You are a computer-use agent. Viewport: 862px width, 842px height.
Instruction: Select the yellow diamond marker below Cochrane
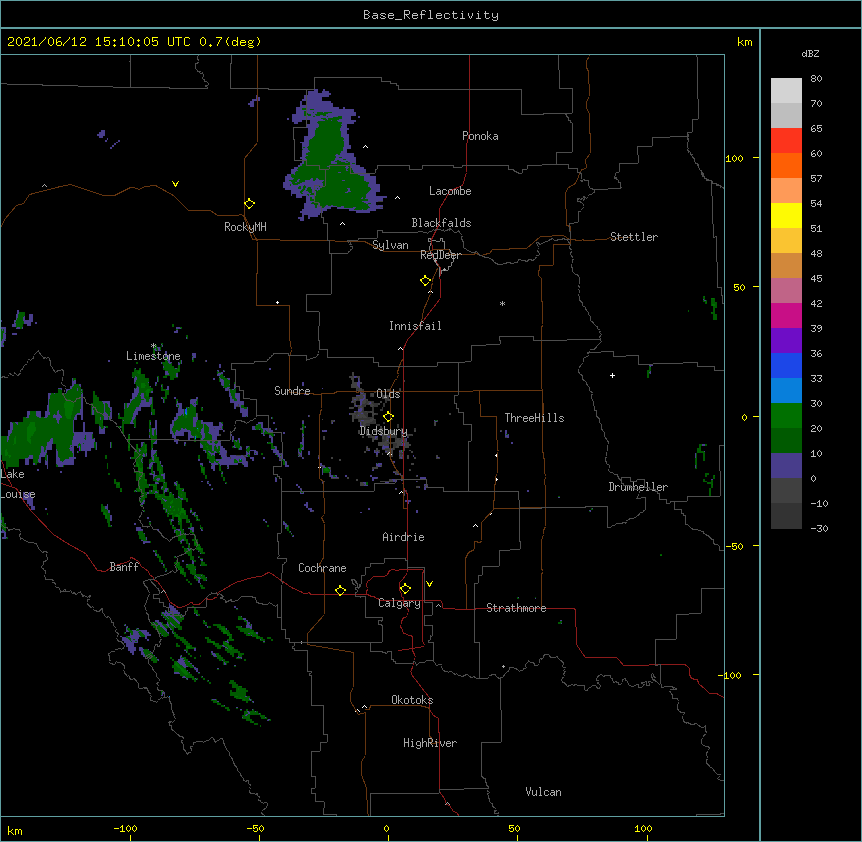click(340, 590)
